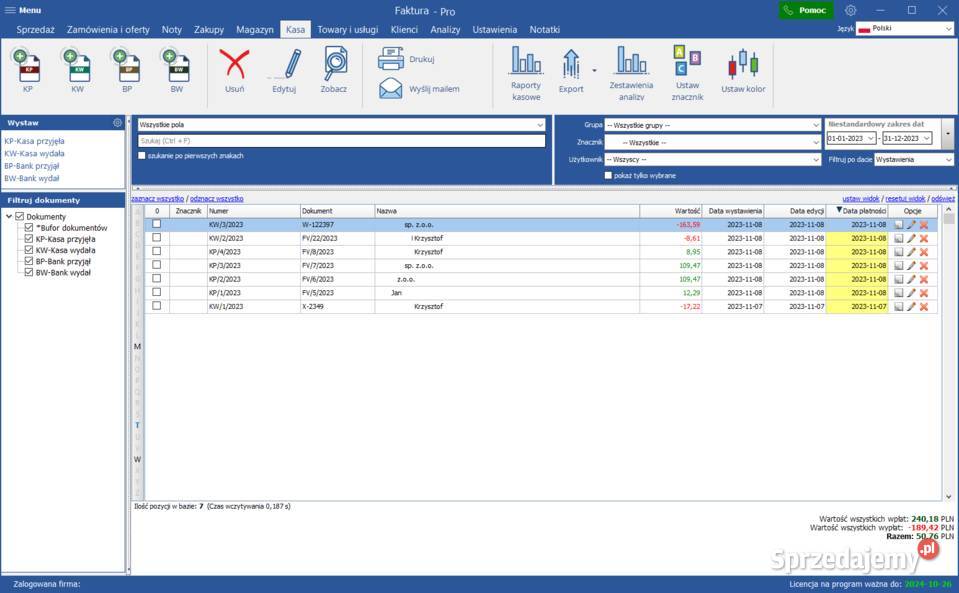Image resolution: width=959 pixels, height=593 pixels.
Task: Create a new KW cash disbursement document
Action: tap(77, 66)
